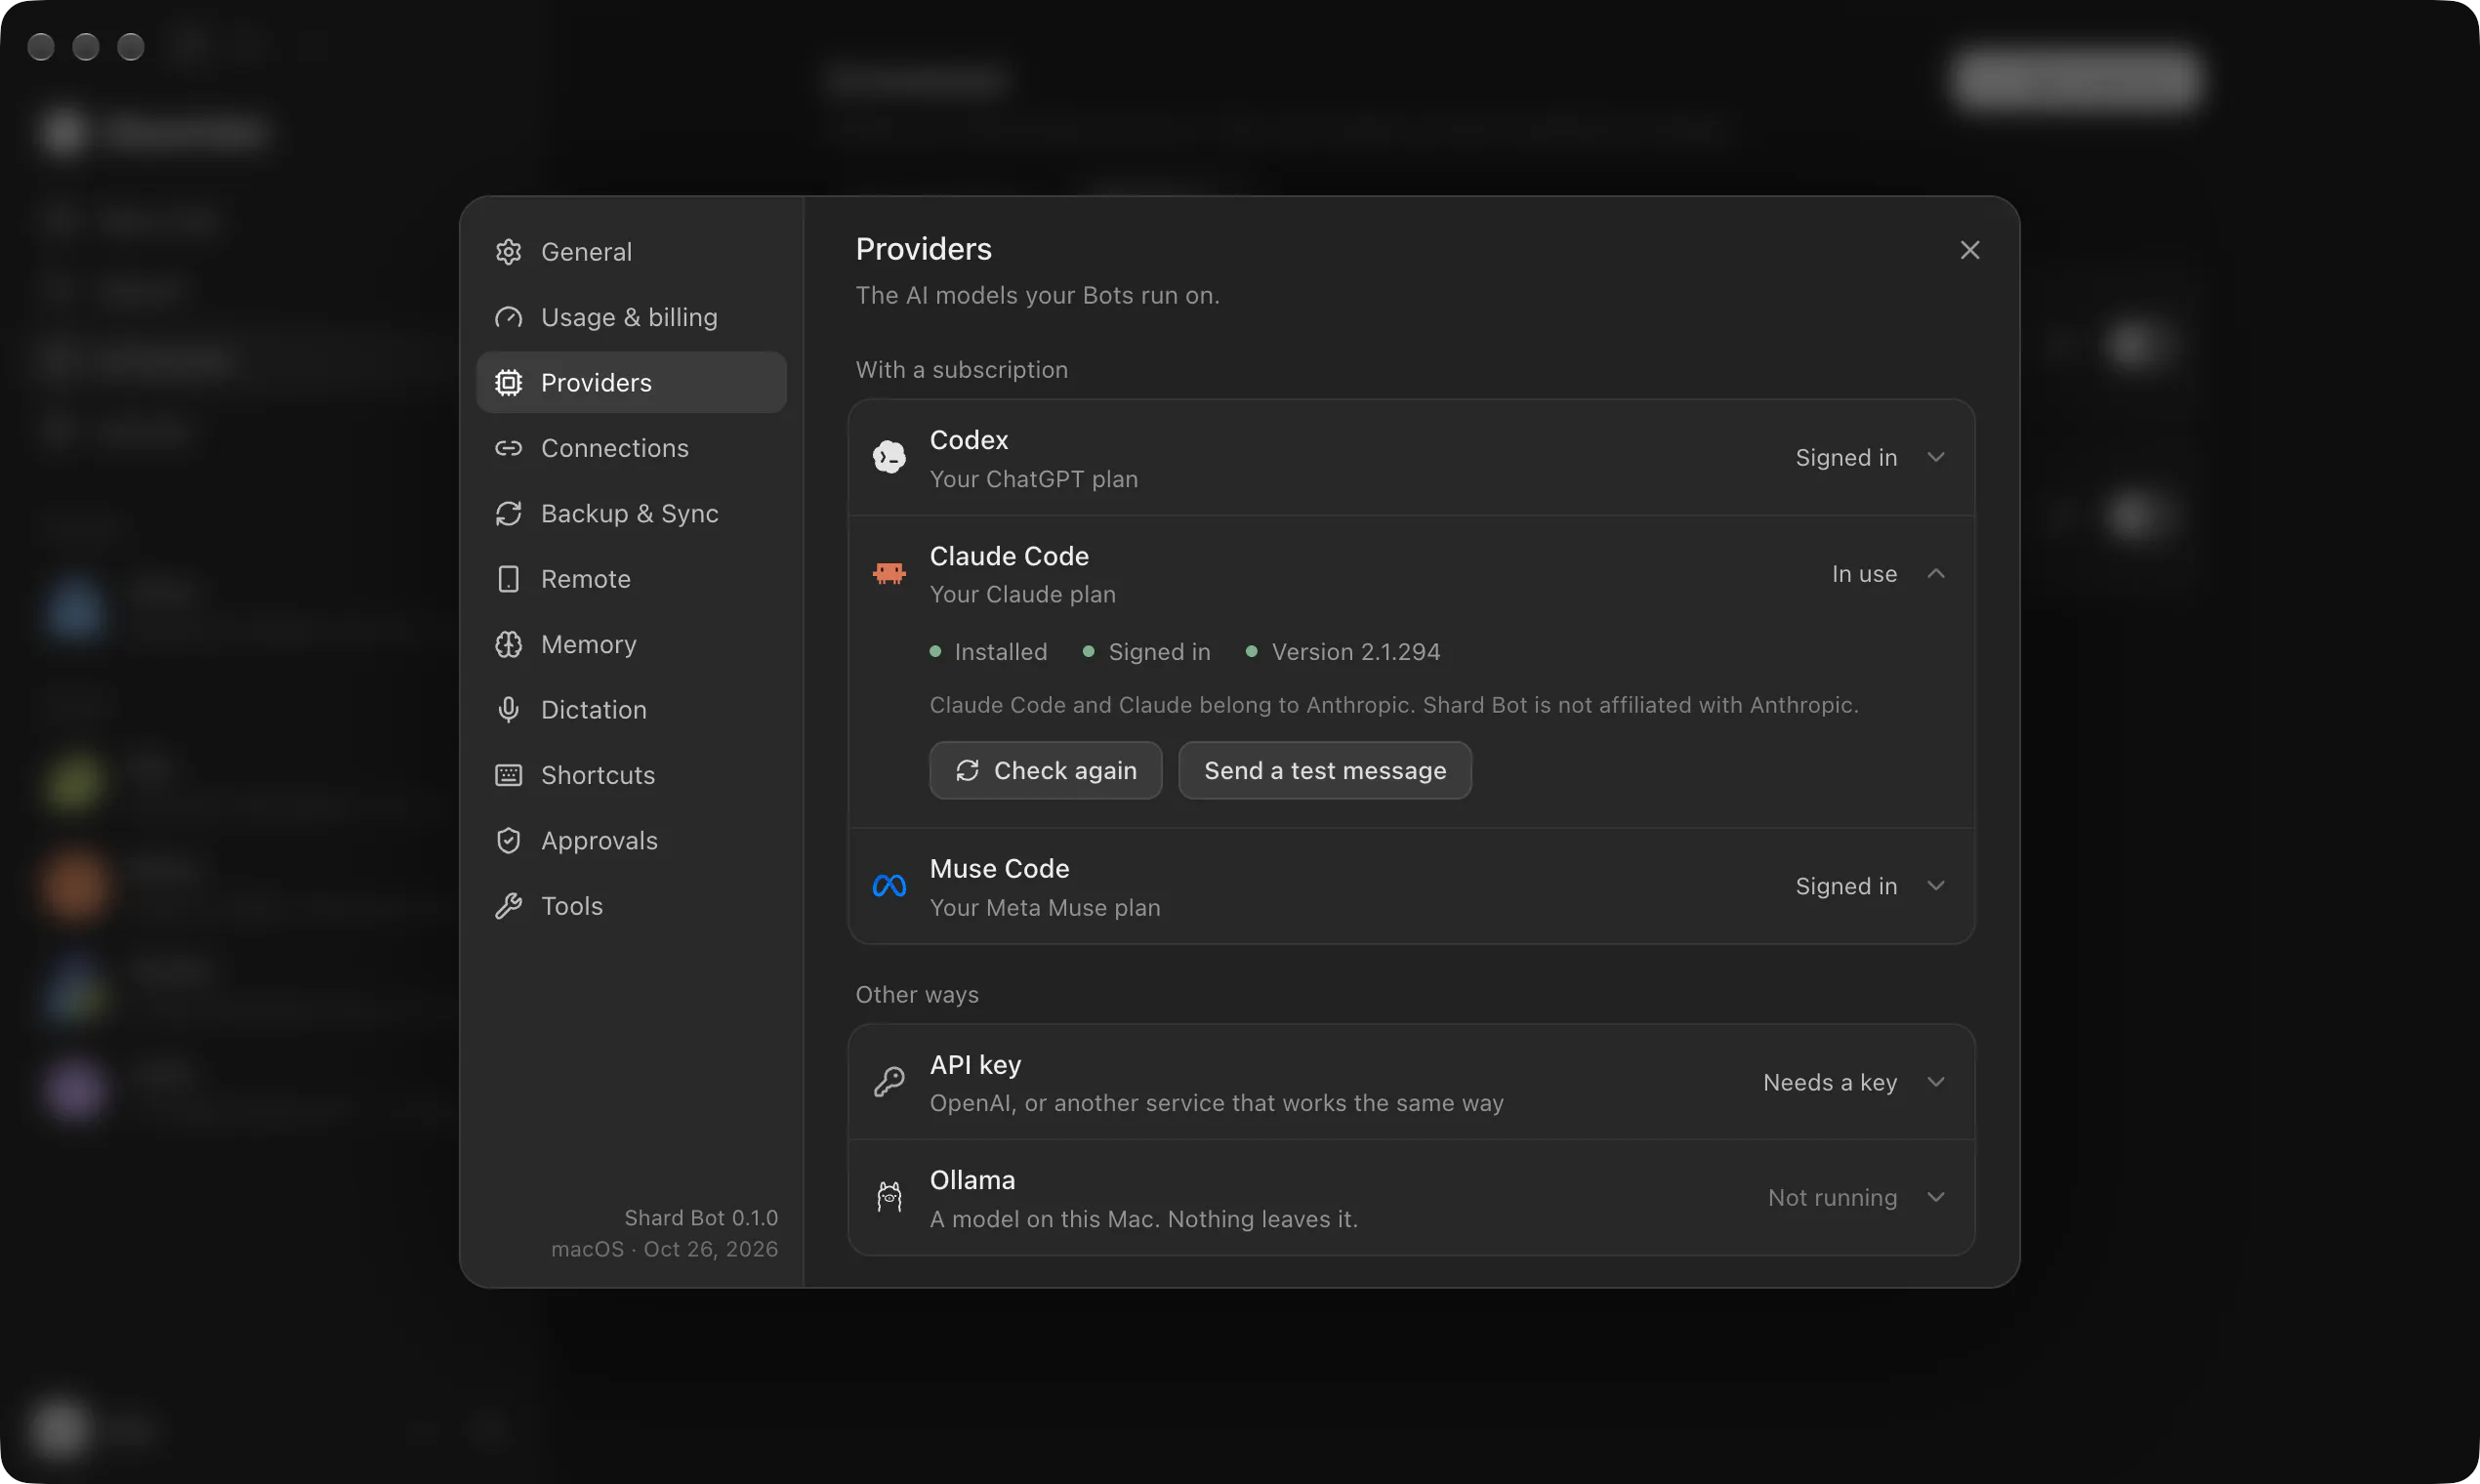Screen dimensions: 2480x1484
Task: Click the Dictation microphone icon
Action: coord(508,709)
